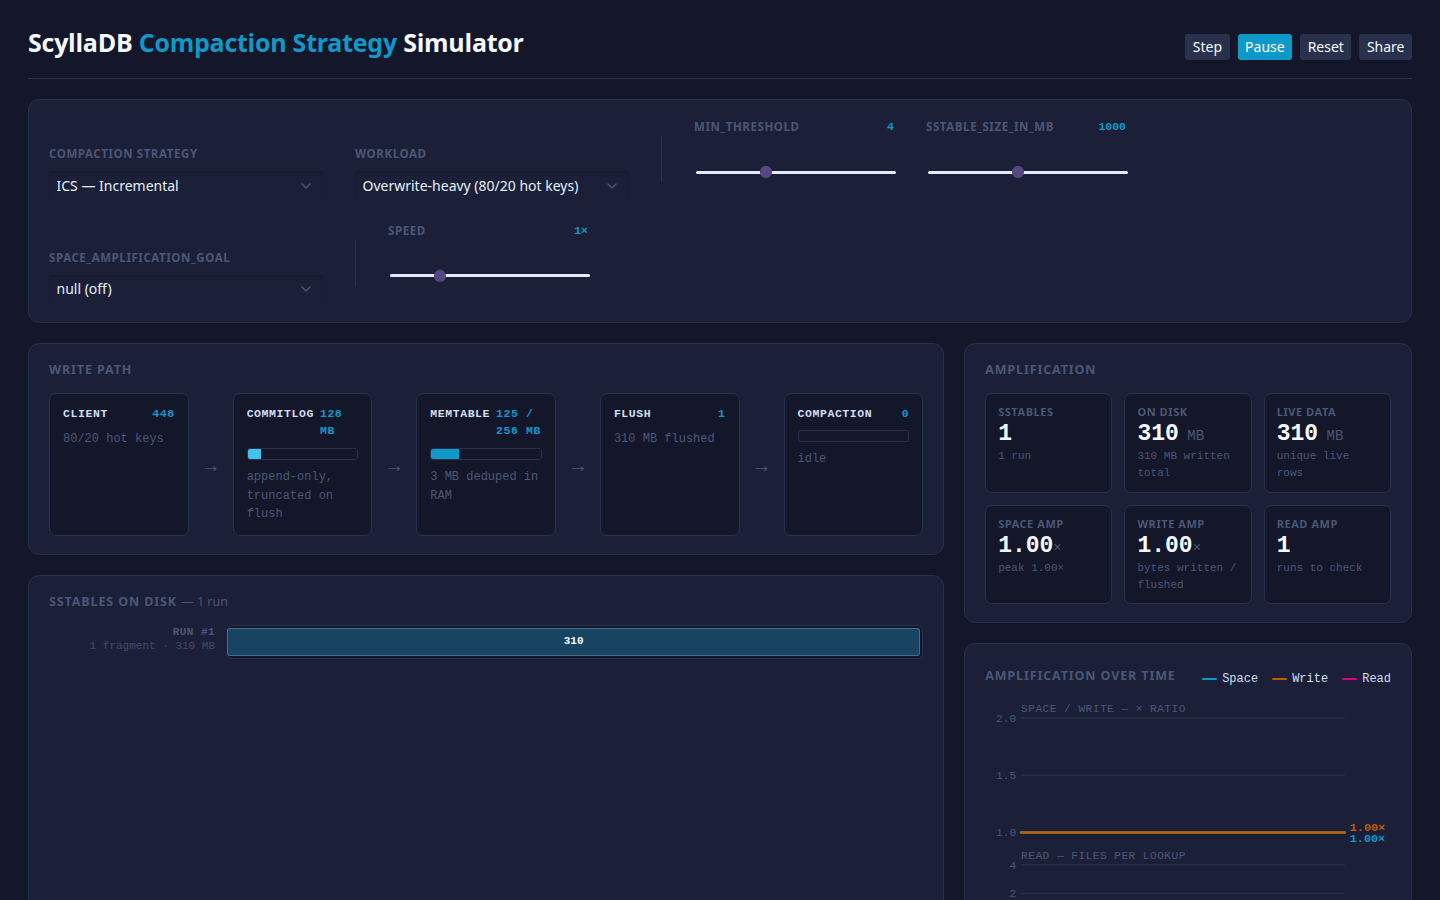Click the '310 MB flushed' text

[664, 438]
